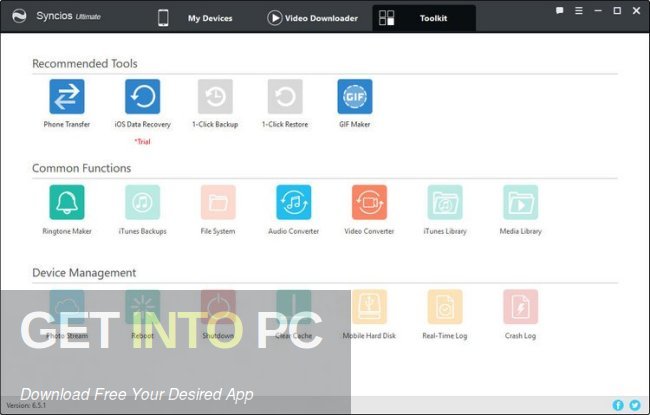Click the "Device Management" heading
650x415 pixels.
[x=84, y=272]
